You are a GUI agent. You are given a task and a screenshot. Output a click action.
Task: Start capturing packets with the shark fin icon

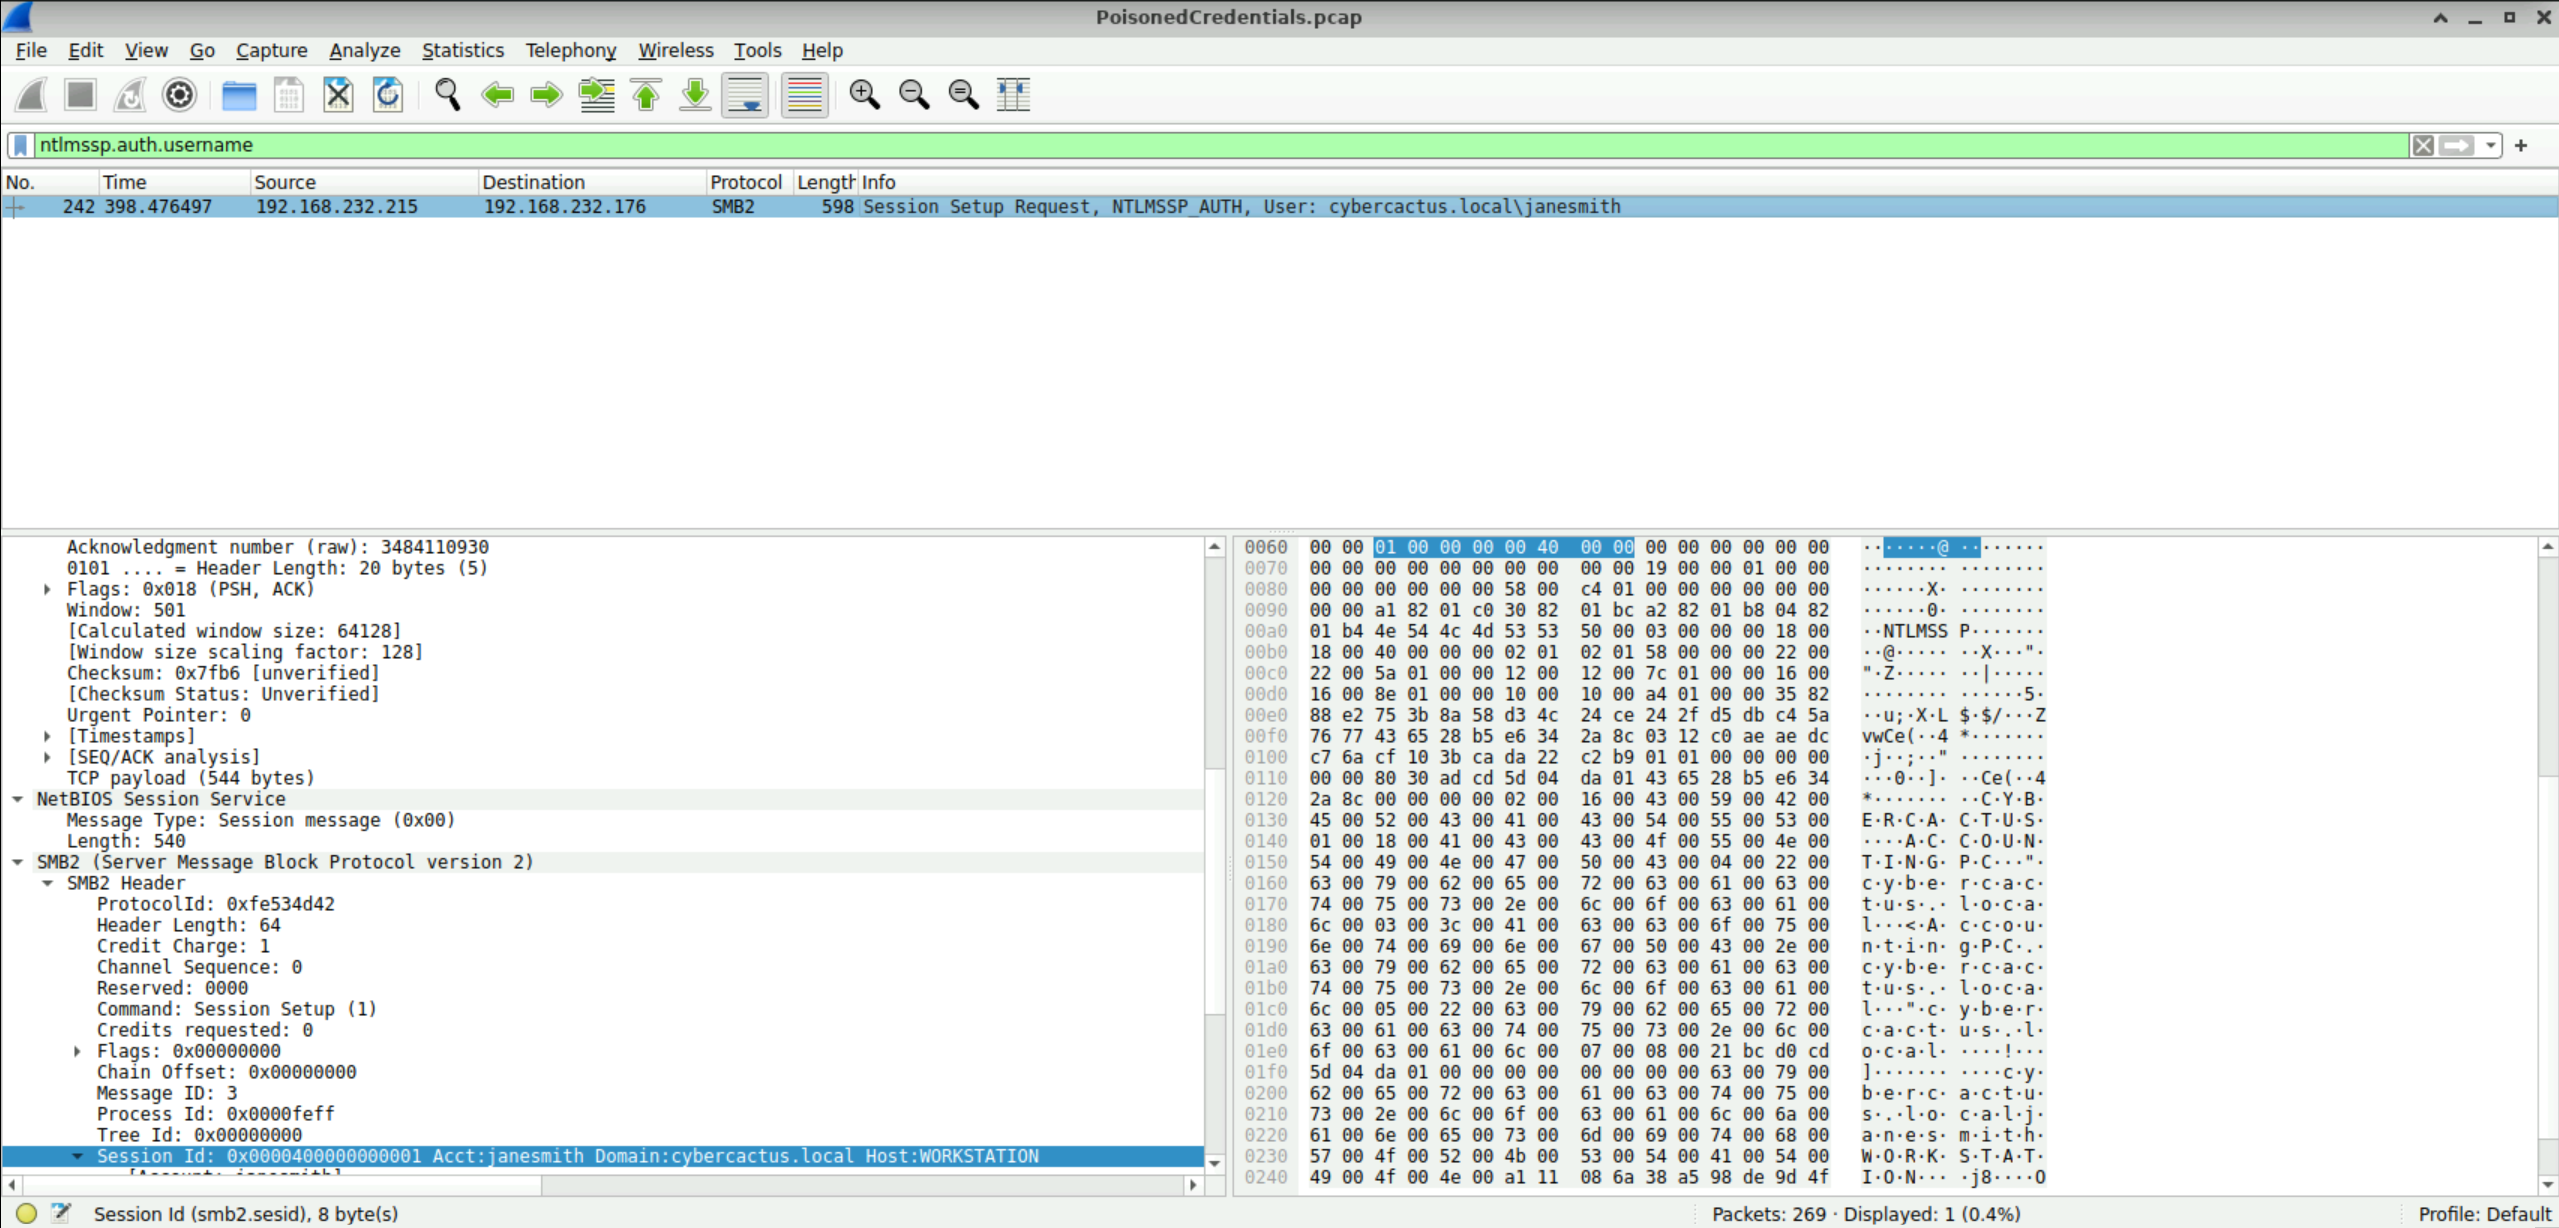tap(32, 95)
